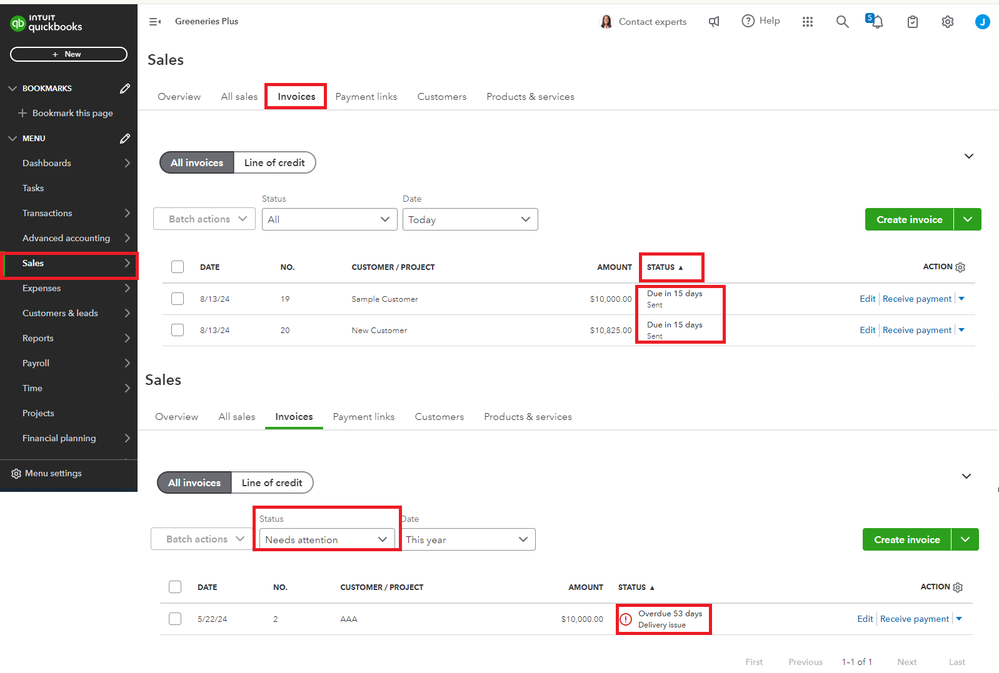Click the search magnifier icon

(x=842, y=22)
